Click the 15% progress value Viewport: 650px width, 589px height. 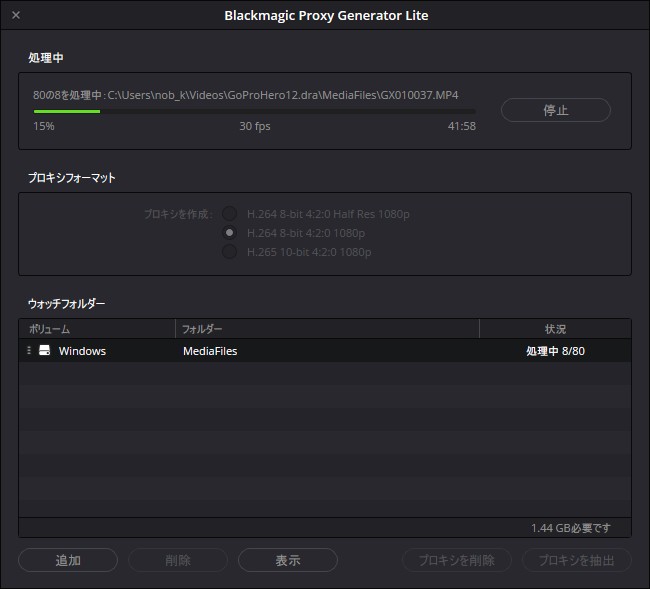click(x=44, y=126)
